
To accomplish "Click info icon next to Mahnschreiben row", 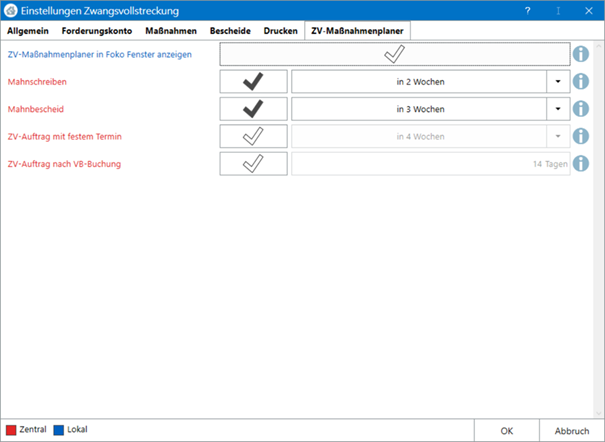I will click(x=582, y=82).
